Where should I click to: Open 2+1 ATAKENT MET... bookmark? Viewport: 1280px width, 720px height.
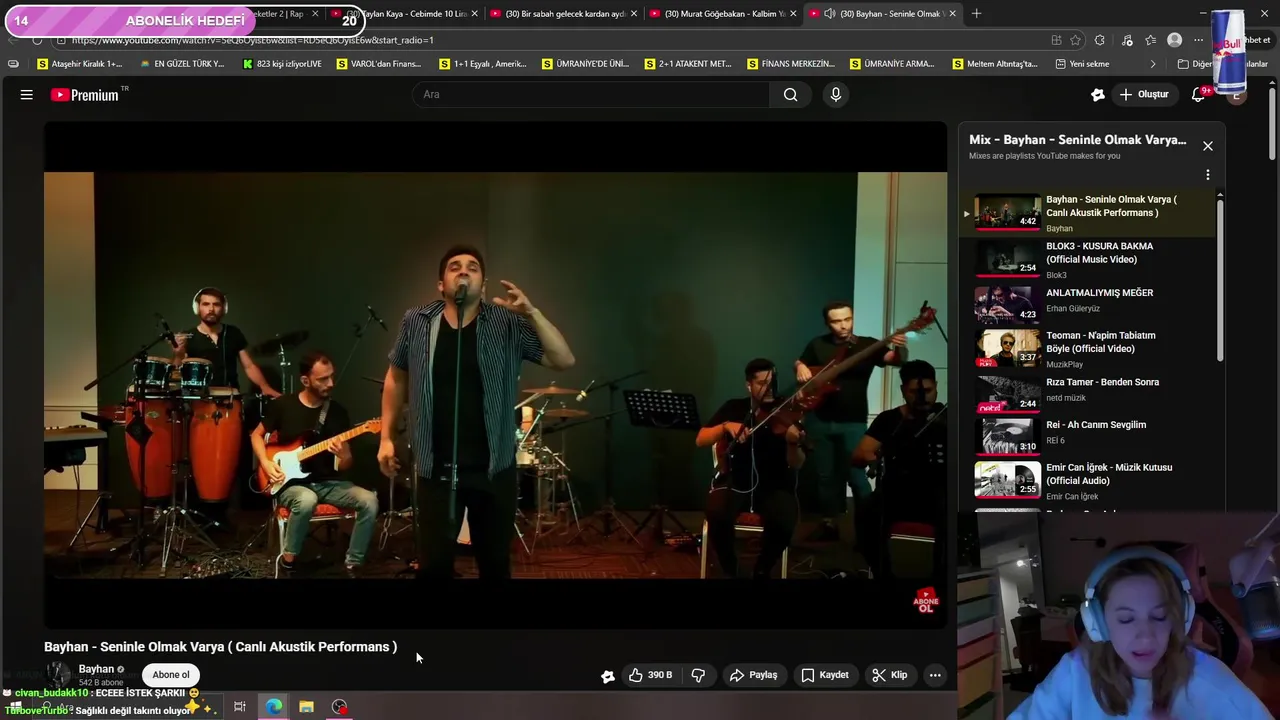687,64
